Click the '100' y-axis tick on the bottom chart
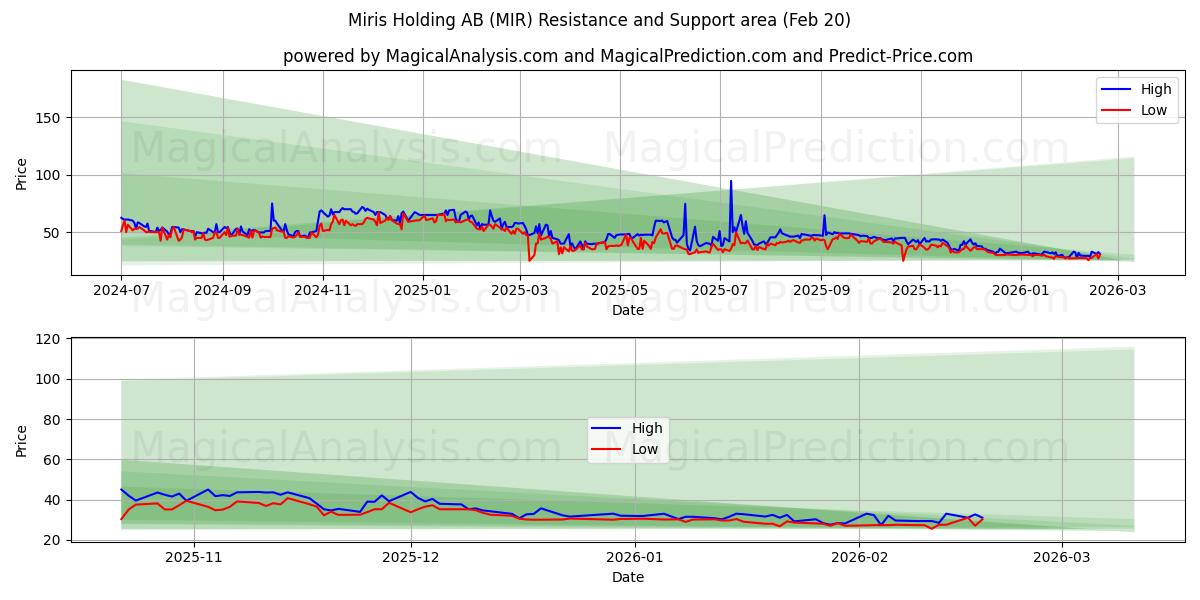This screenshot has width=1200, height=600. coord(50,380)
